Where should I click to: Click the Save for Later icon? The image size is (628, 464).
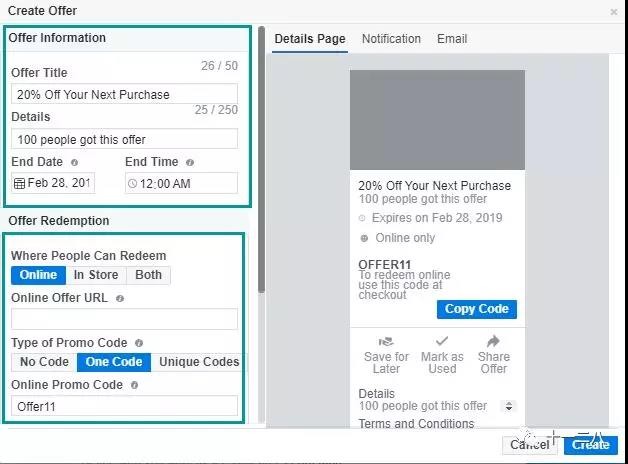tap(385, 341)
